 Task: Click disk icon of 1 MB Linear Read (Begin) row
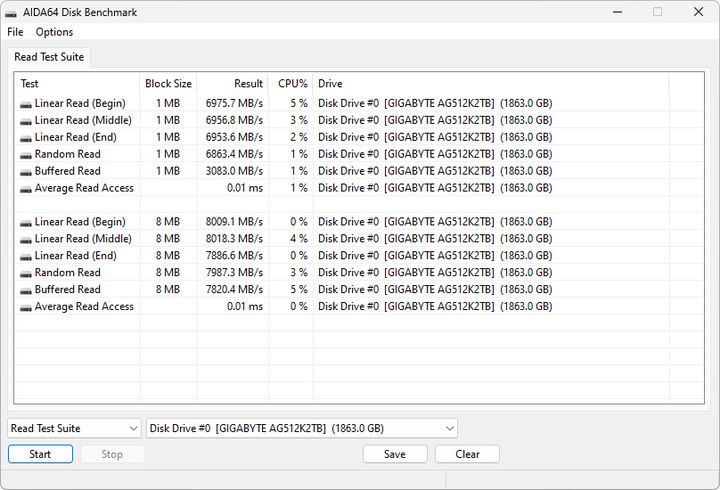pos(26,105)
